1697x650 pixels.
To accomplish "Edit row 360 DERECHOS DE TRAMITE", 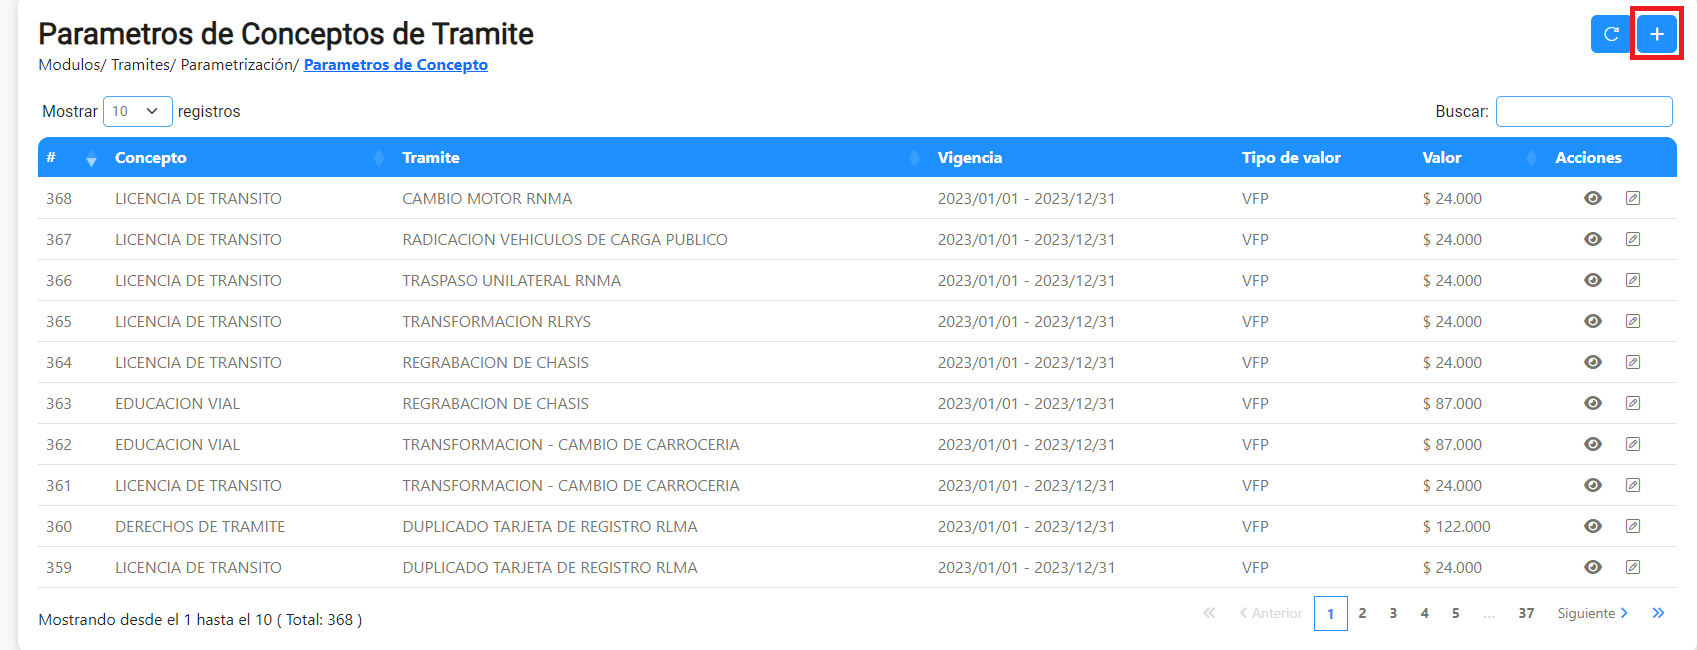I will pos(1633,526).
